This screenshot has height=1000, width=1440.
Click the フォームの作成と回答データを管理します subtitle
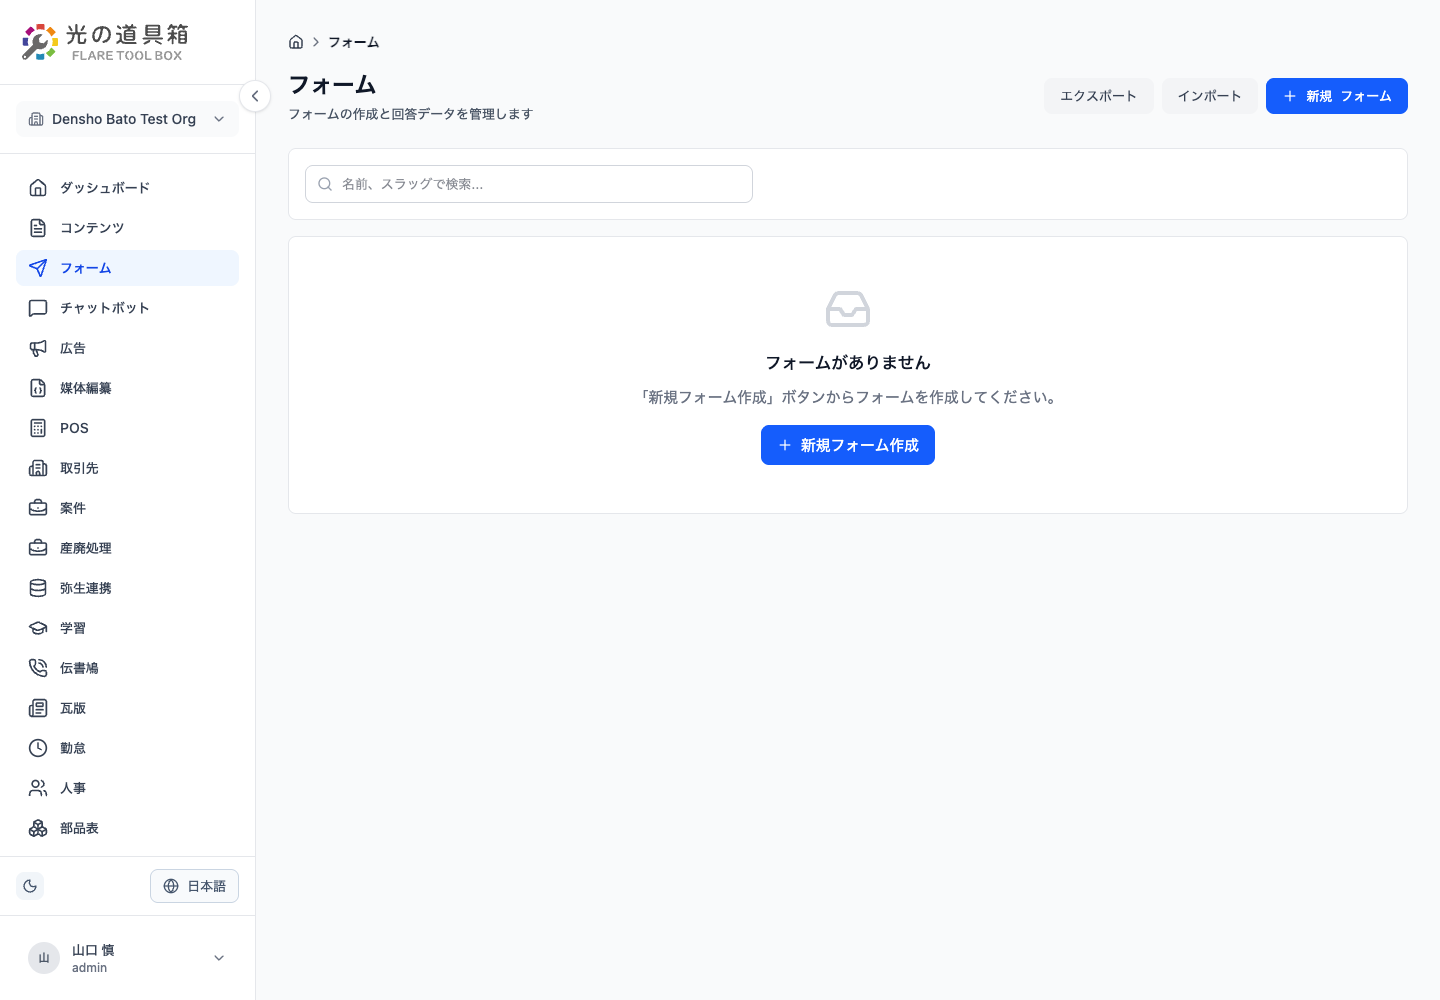click(x=411, y=114)
